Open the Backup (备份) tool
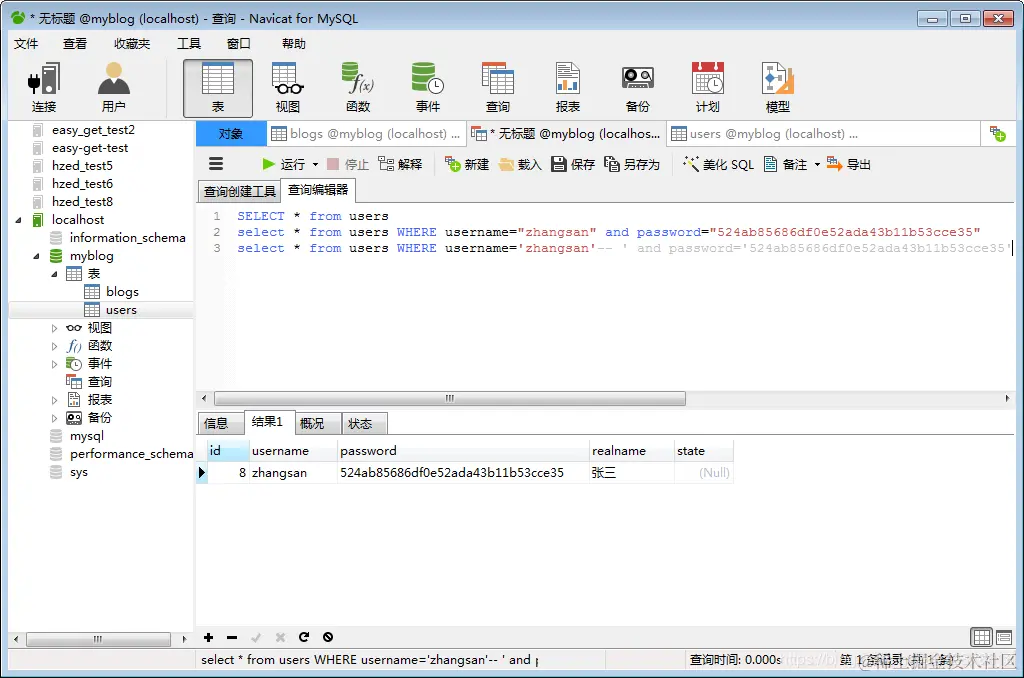The width and height of the screenshot is (1024, 678). [x=637, y=88]
